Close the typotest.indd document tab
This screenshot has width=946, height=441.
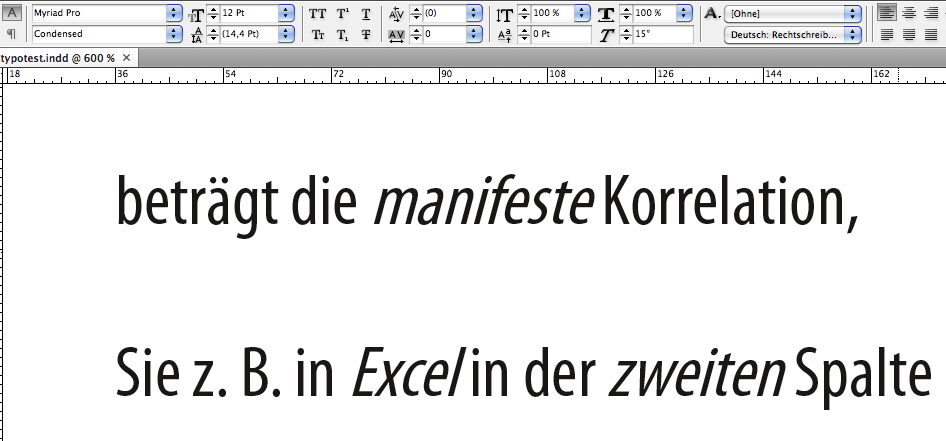(x=126, y=58)
